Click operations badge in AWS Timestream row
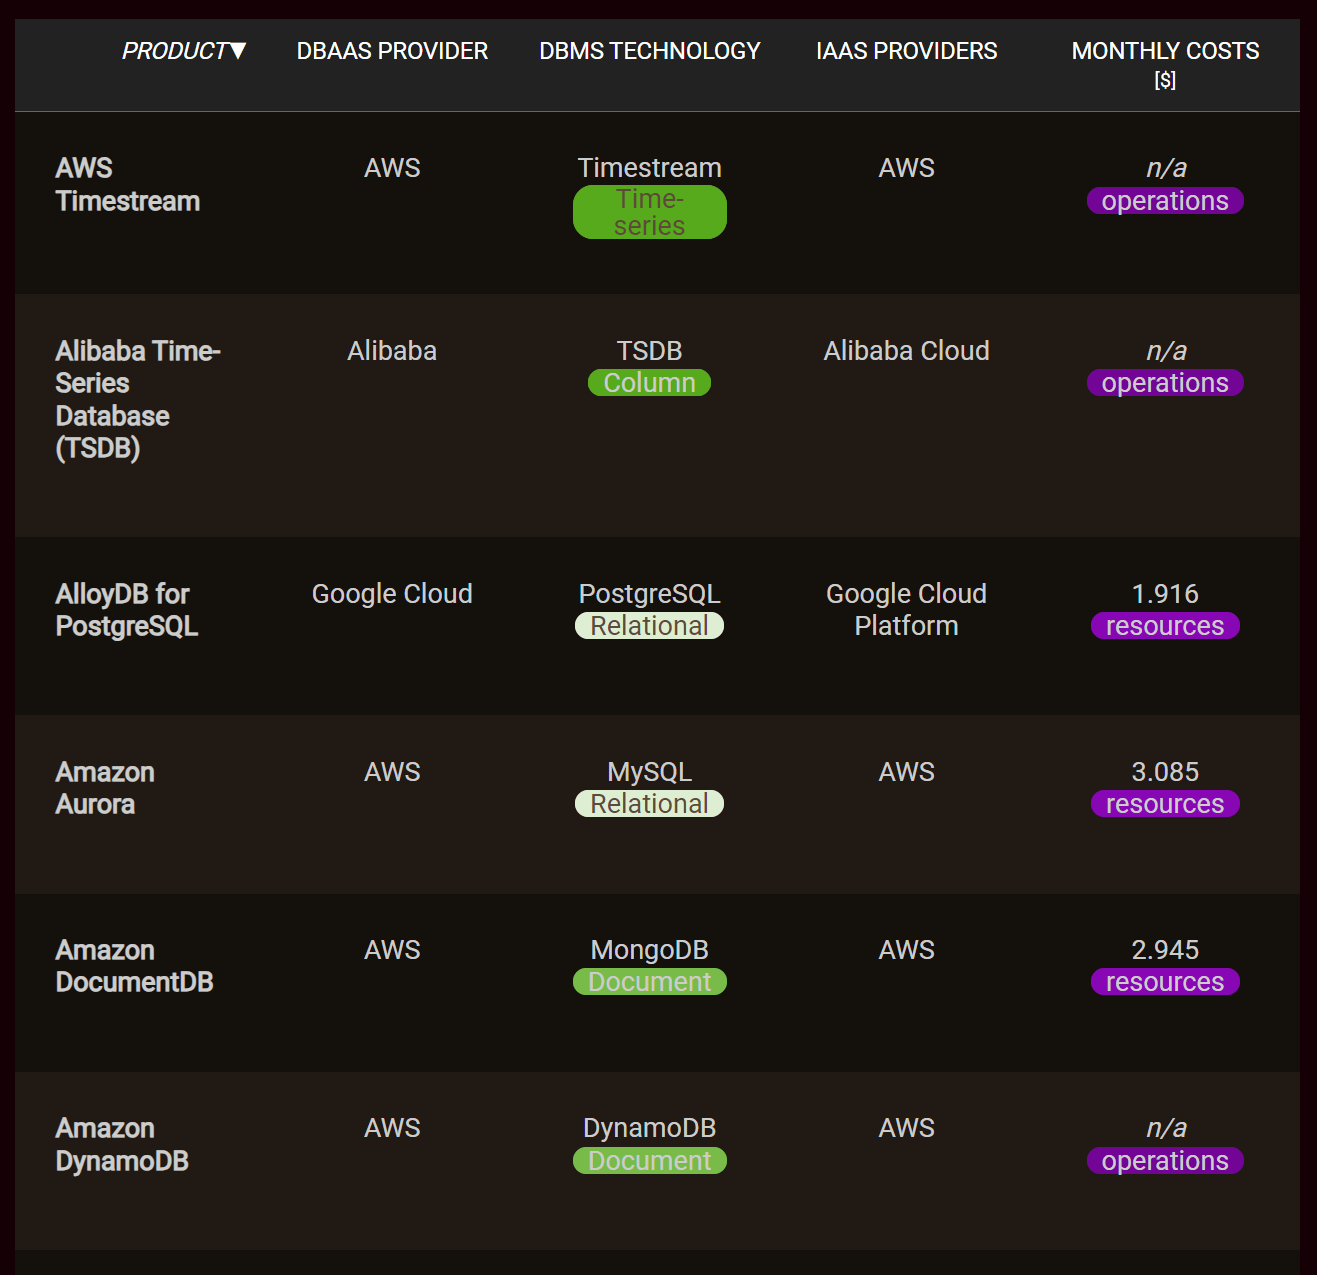This screenshot has height=1275, width=1317. click(1165, 201)
